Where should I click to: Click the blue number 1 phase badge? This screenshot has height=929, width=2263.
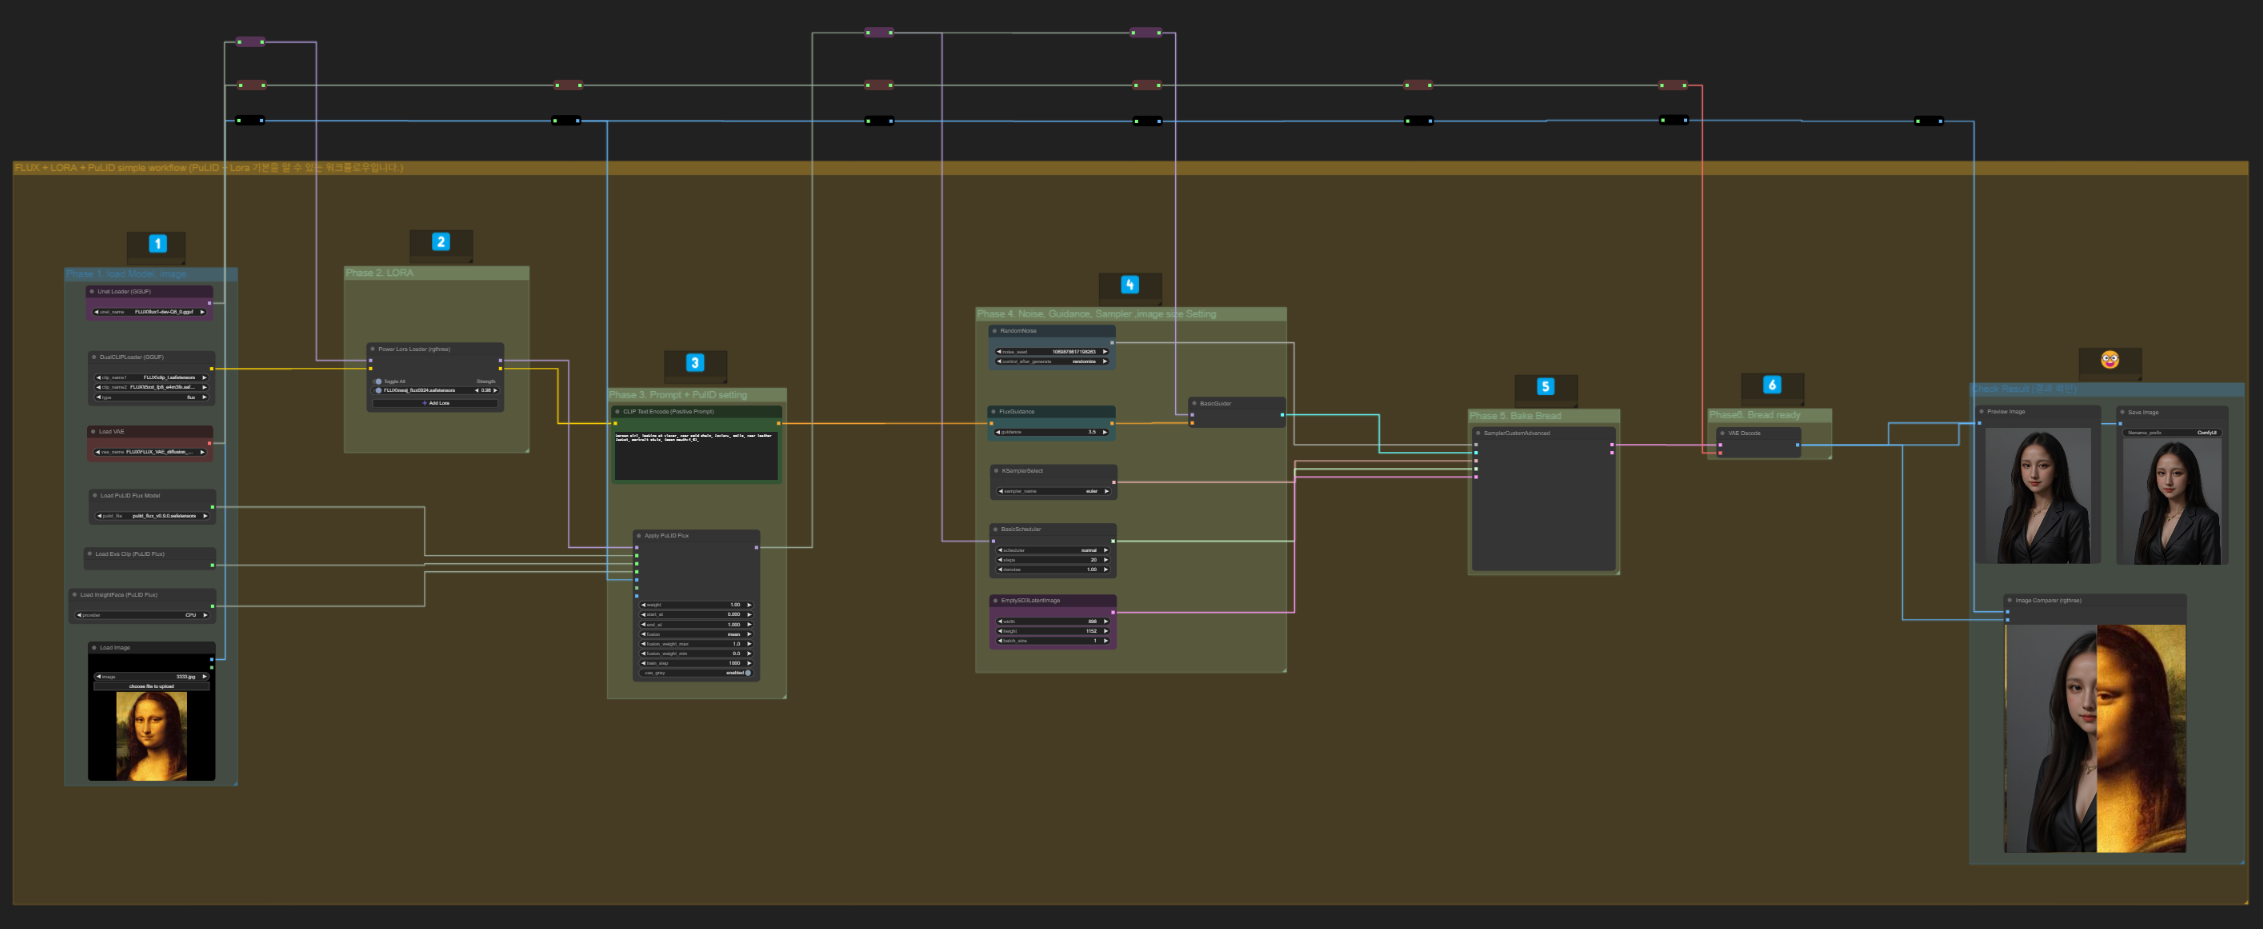pos(157,244)
